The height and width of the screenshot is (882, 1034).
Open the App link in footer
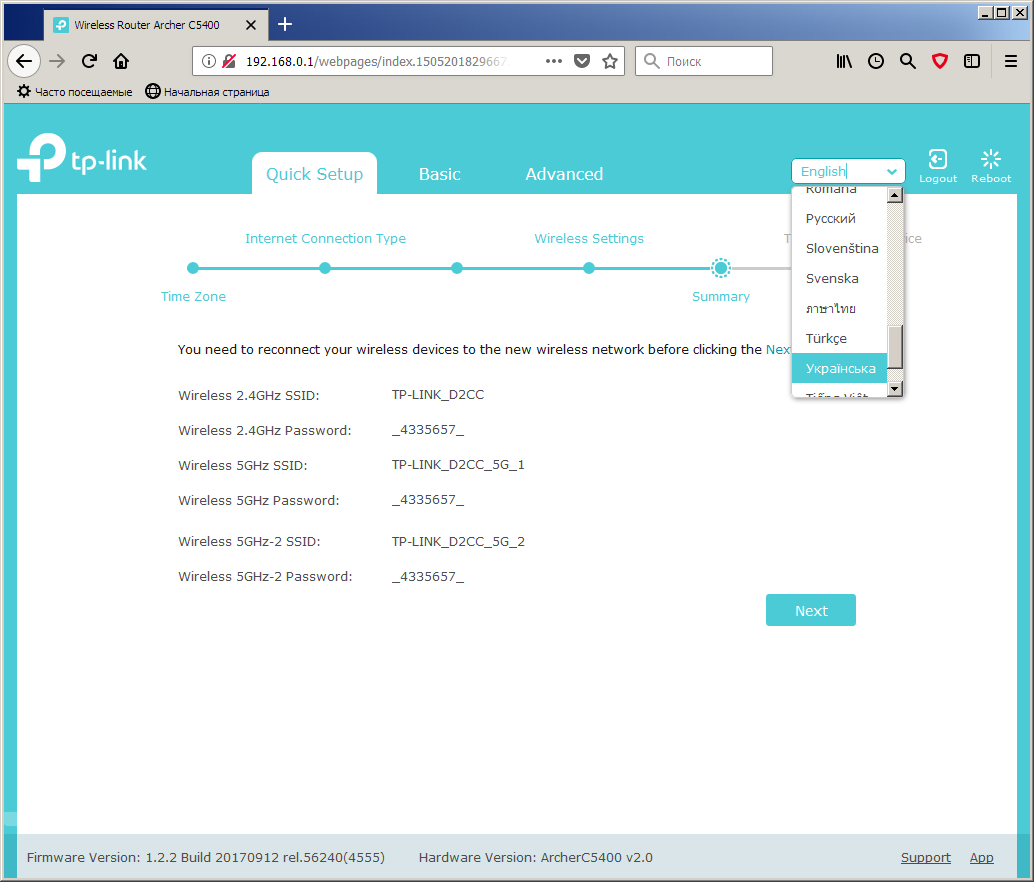point(981,858)
